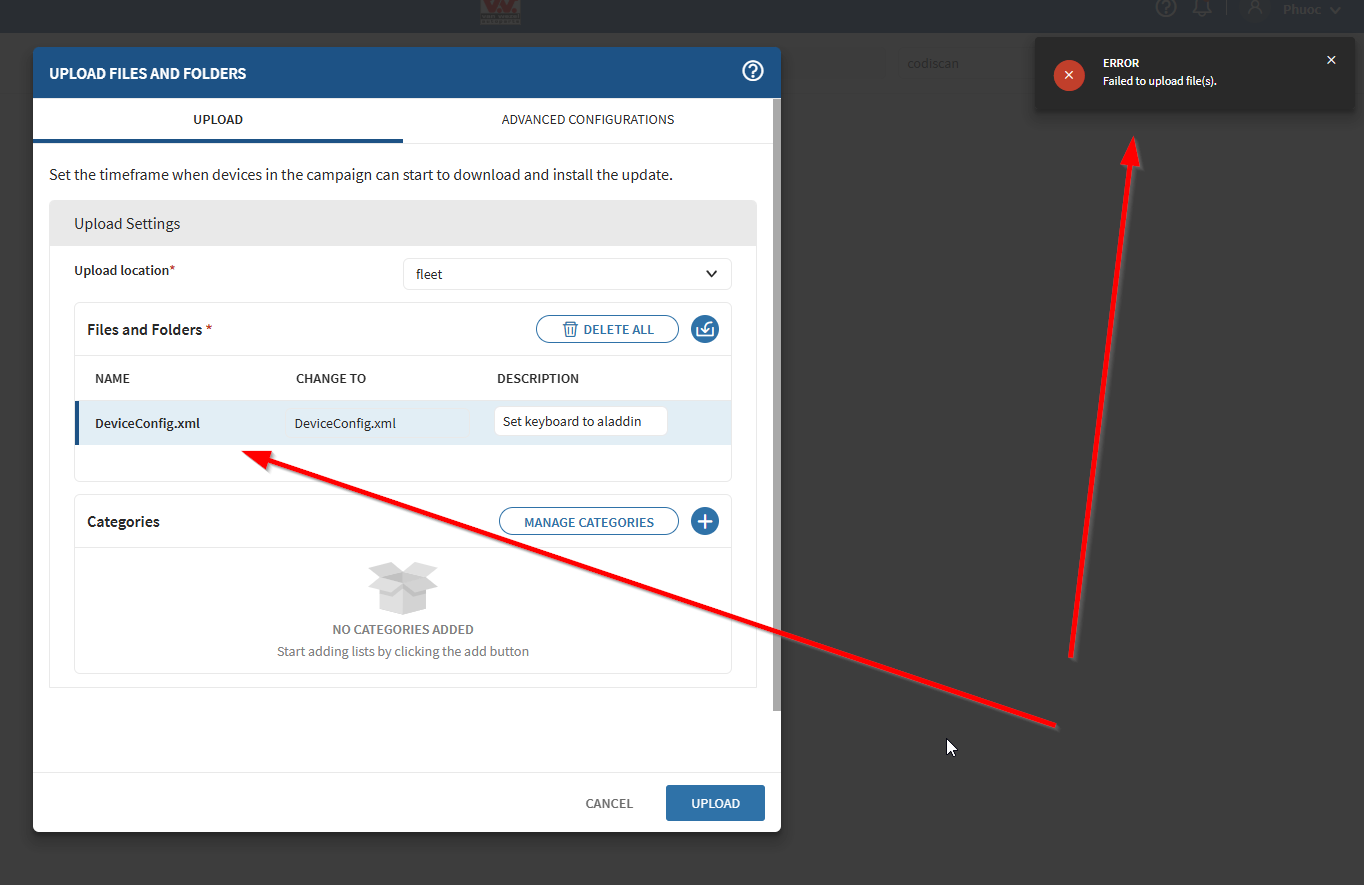Screen dimensions: 1364x885
Task: Click the empty box No Categories icon
Action: (402, 588)
